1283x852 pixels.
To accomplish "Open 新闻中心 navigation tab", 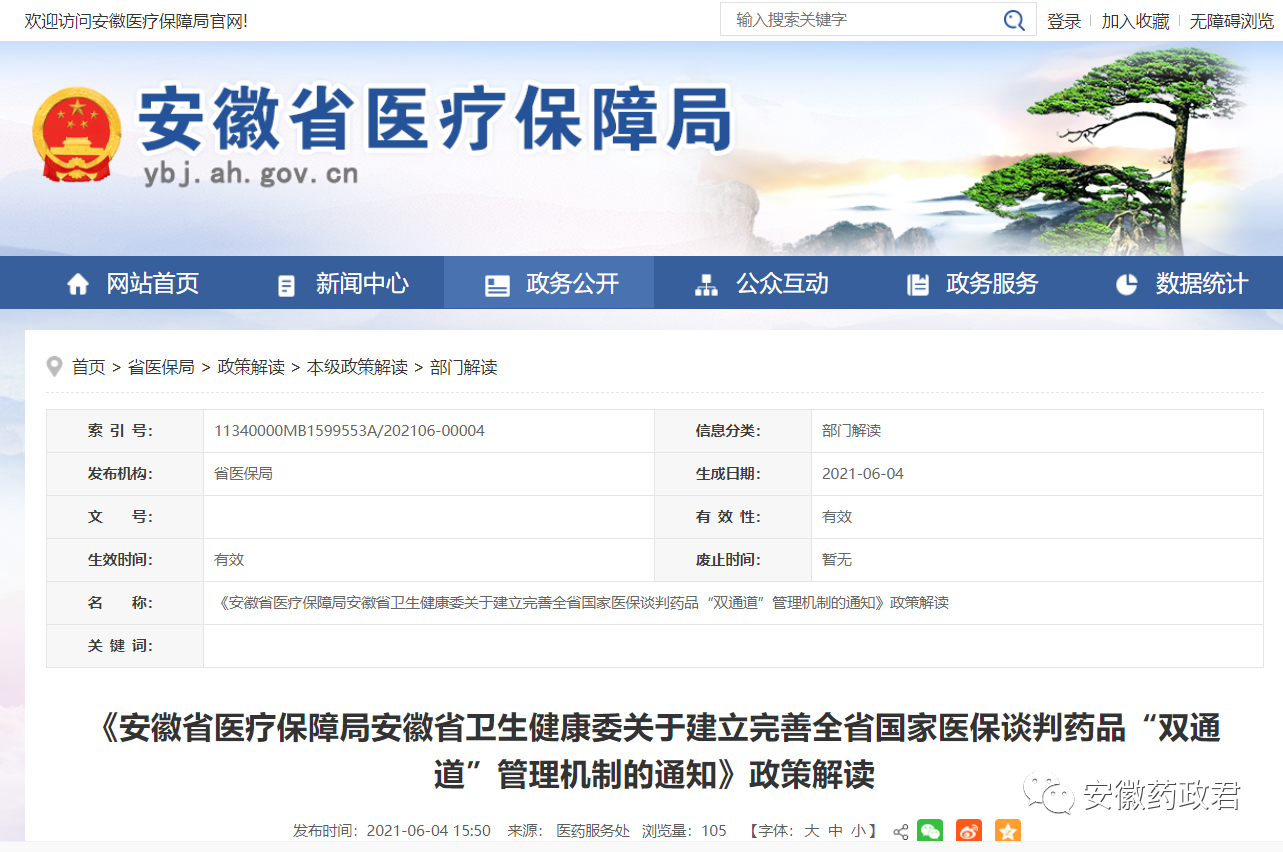I will [x=342, y=284].
